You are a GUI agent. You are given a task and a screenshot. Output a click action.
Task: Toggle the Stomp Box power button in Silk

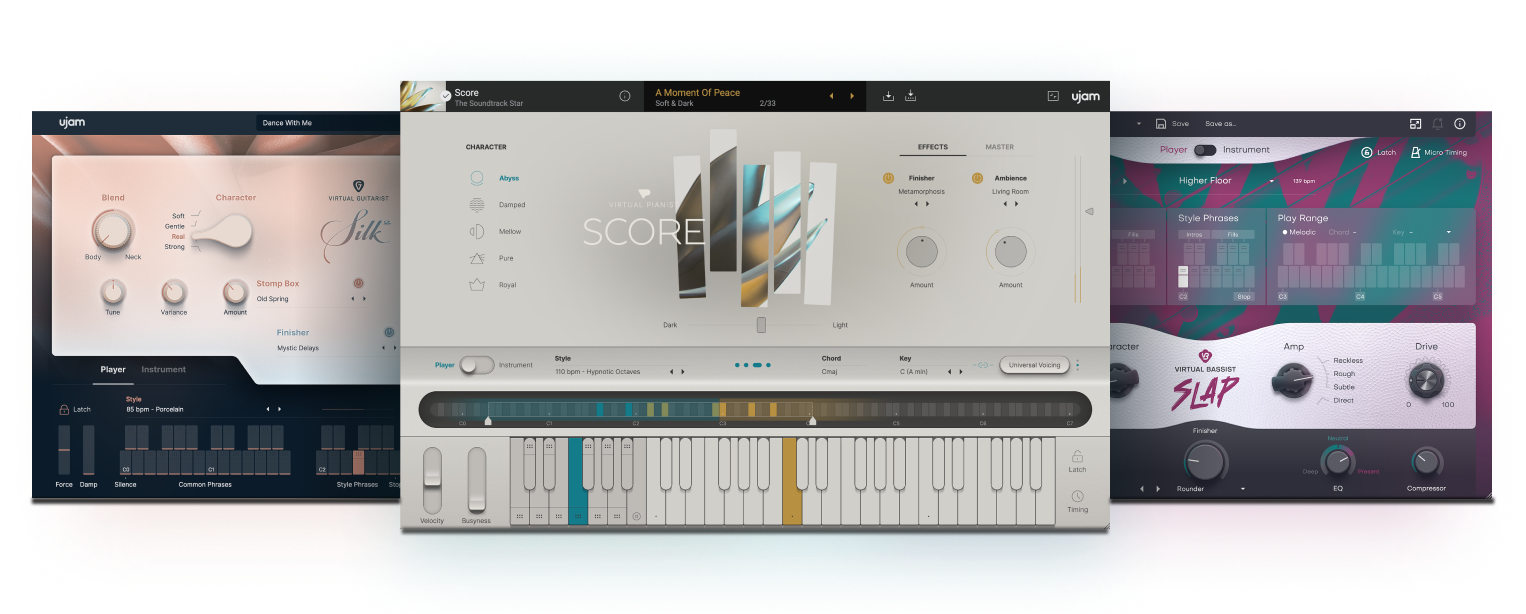point(358,283)
